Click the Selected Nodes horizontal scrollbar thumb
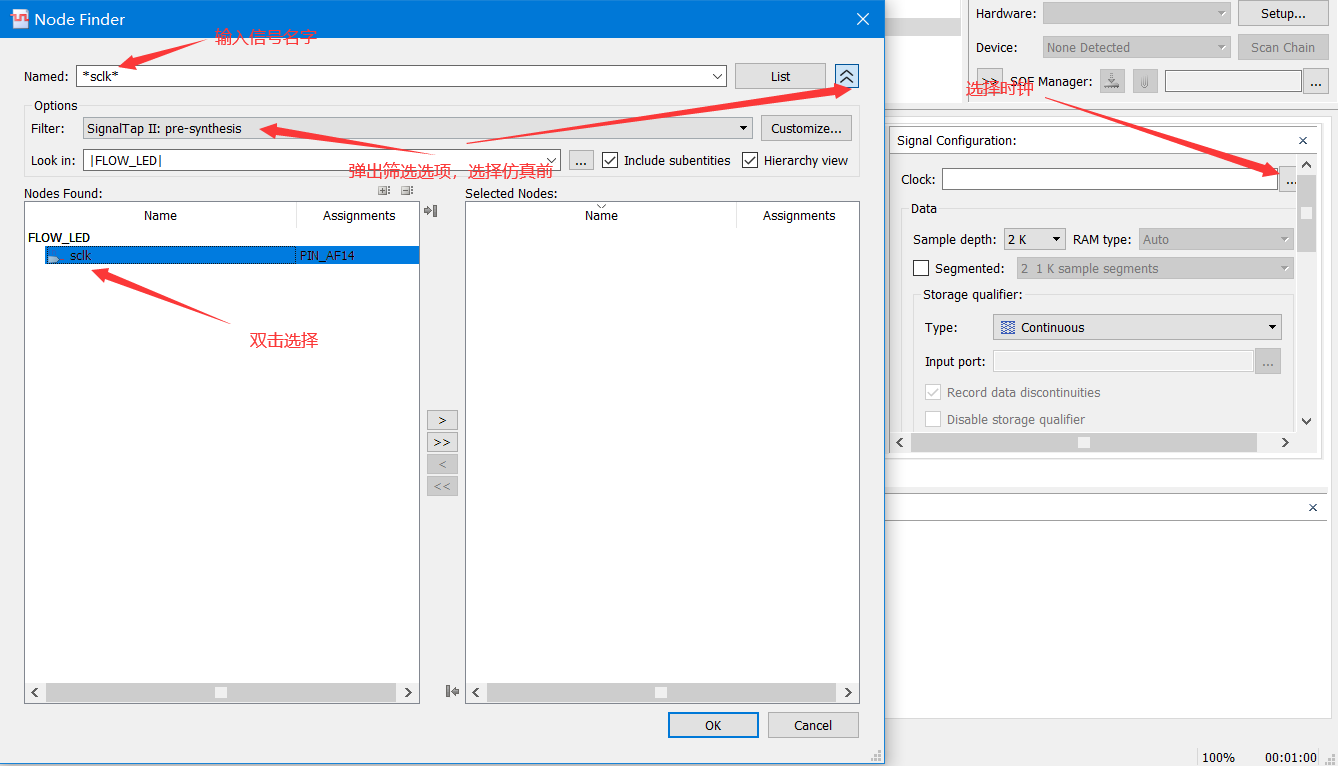This screenshot has height=766, width=1338. click(661, 692)
